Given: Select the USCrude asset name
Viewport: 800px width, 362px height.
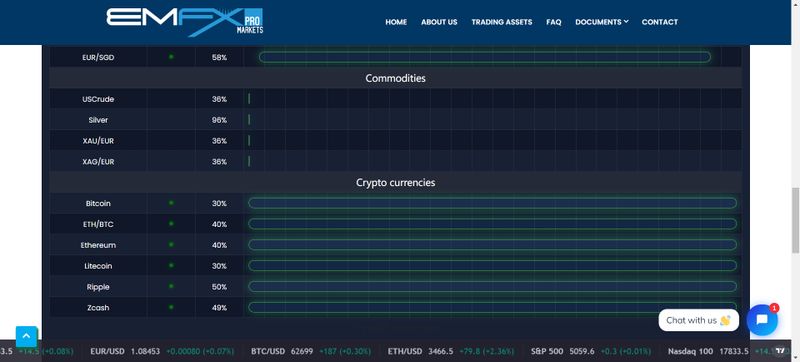Looking at the screenshot, I should click(x=98, y=99).
